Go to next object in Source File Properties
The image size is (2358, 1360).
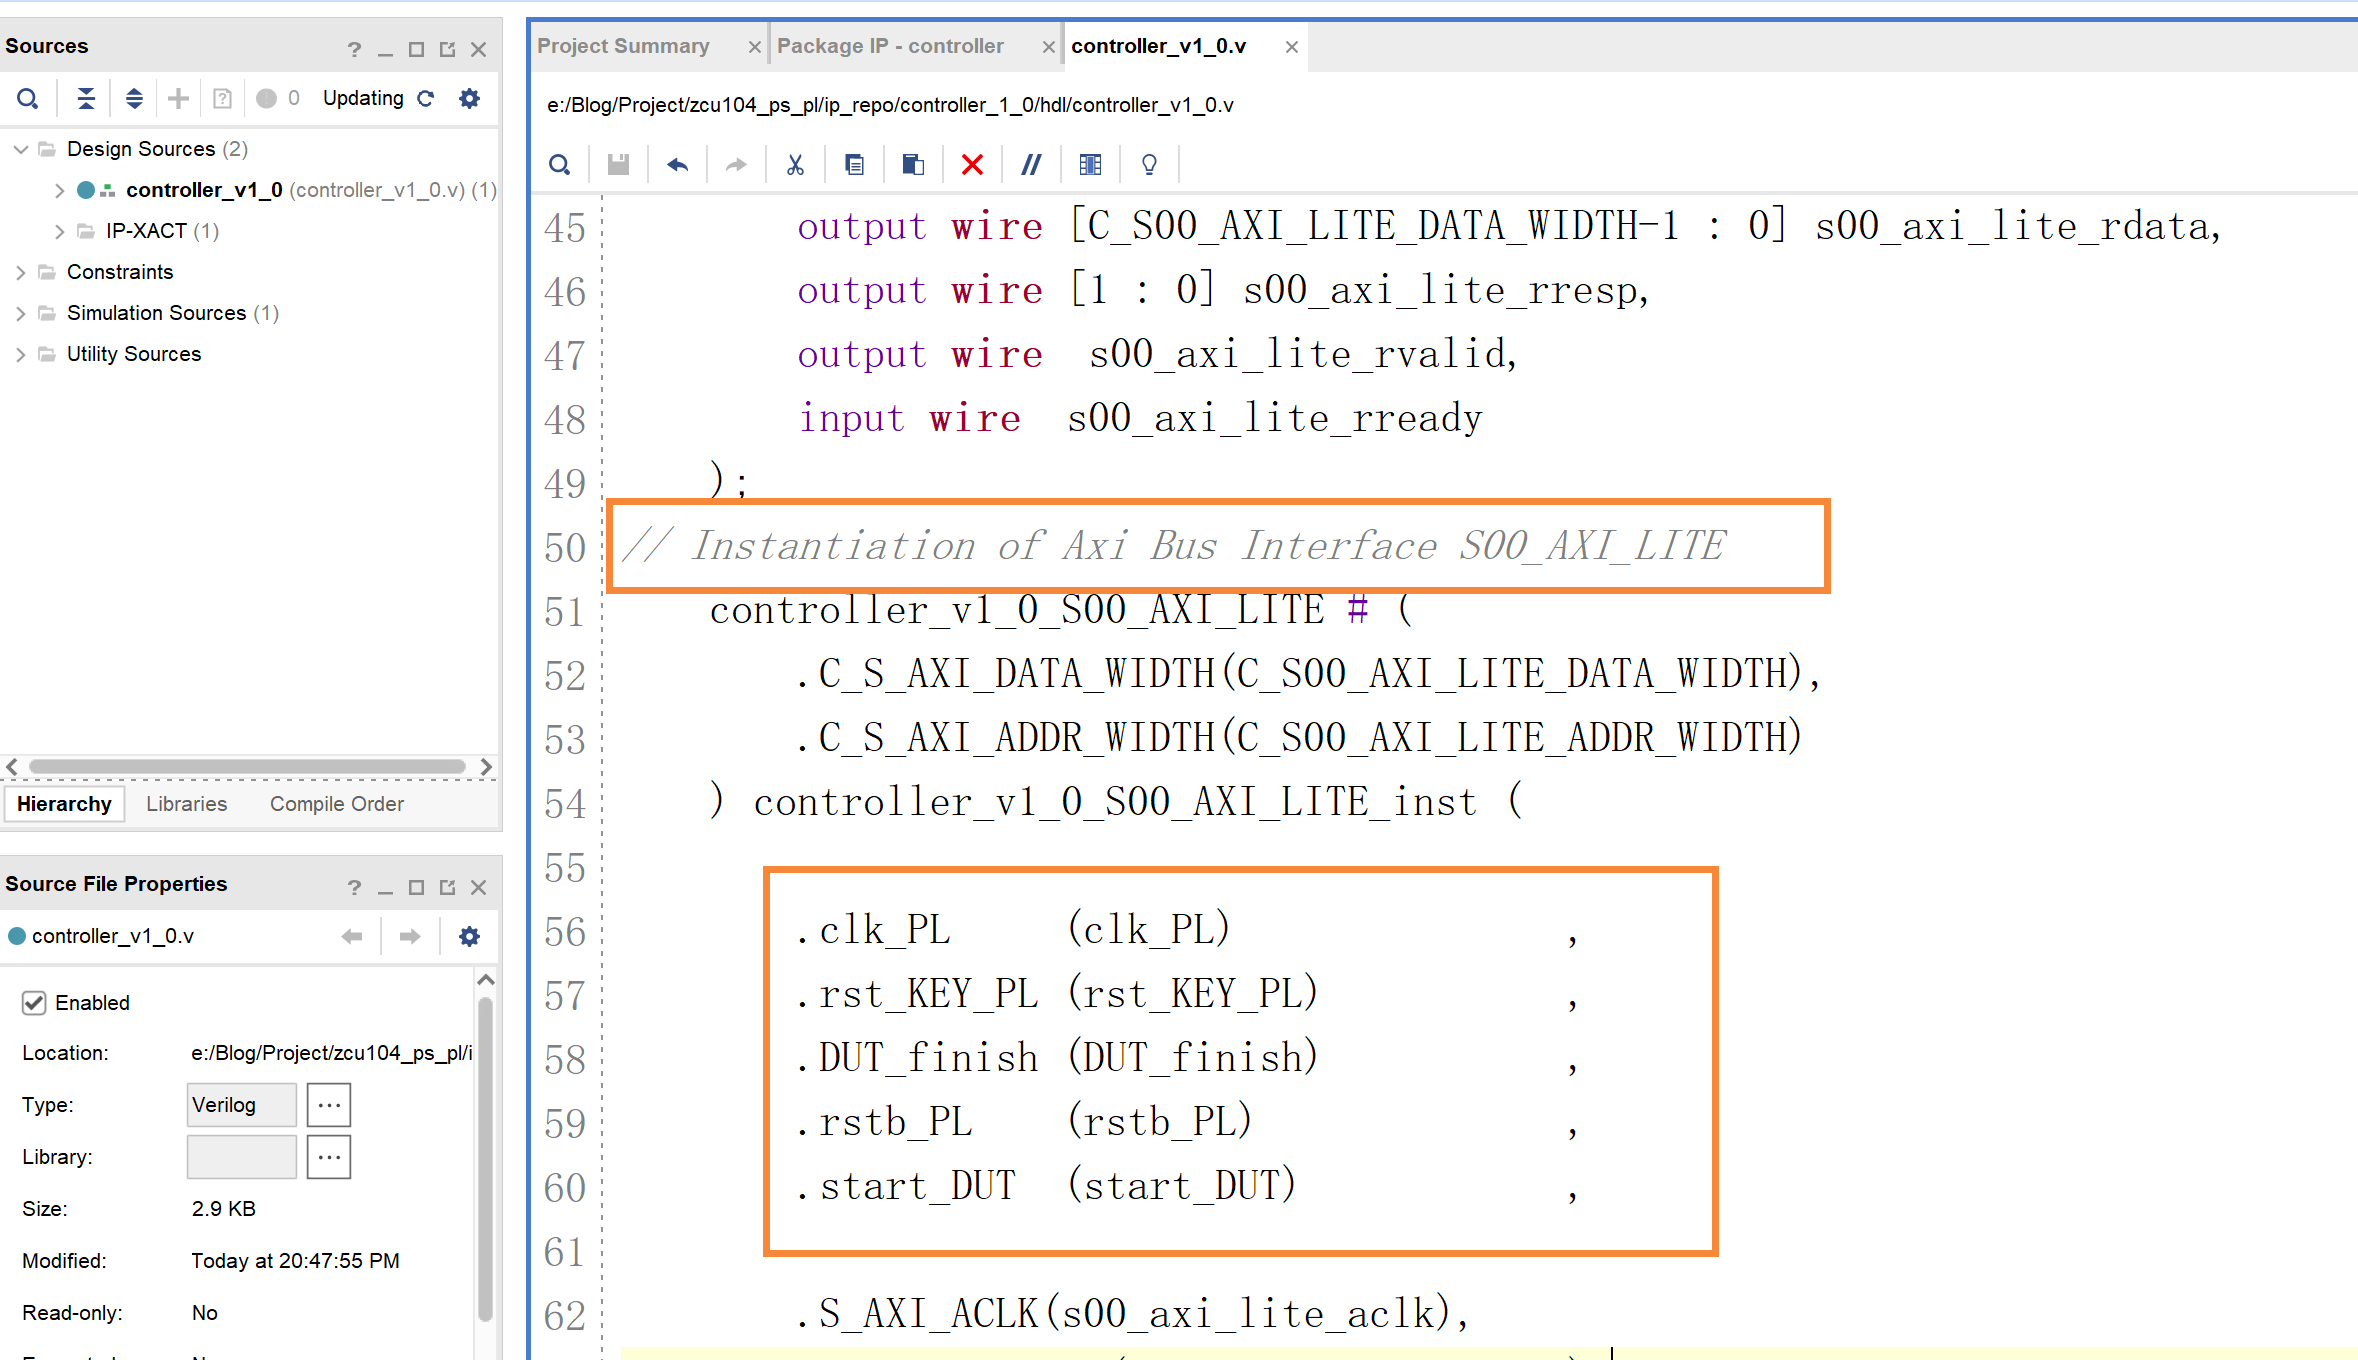point(410,936)
